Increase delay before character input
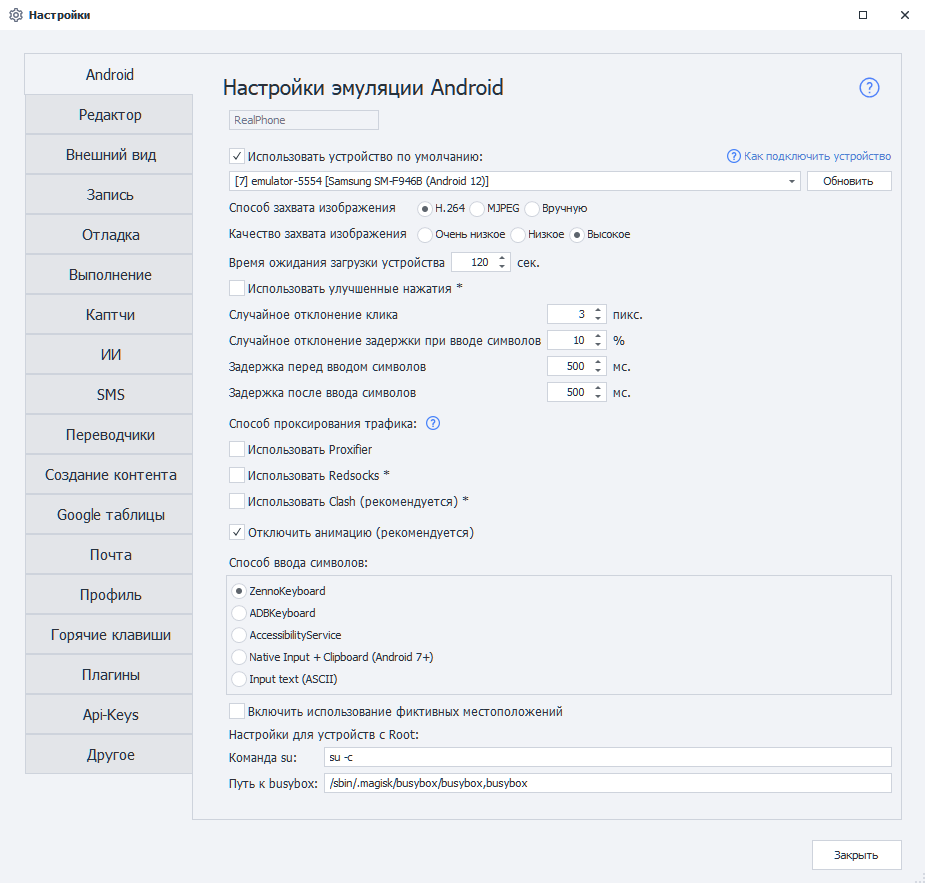 (x=598, y=362)
